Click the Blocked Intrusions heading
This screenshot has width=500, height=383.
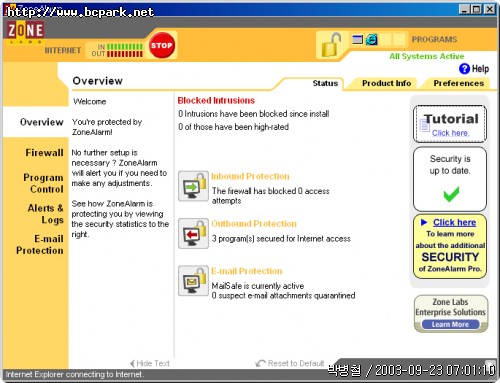[x=216, y=100]
